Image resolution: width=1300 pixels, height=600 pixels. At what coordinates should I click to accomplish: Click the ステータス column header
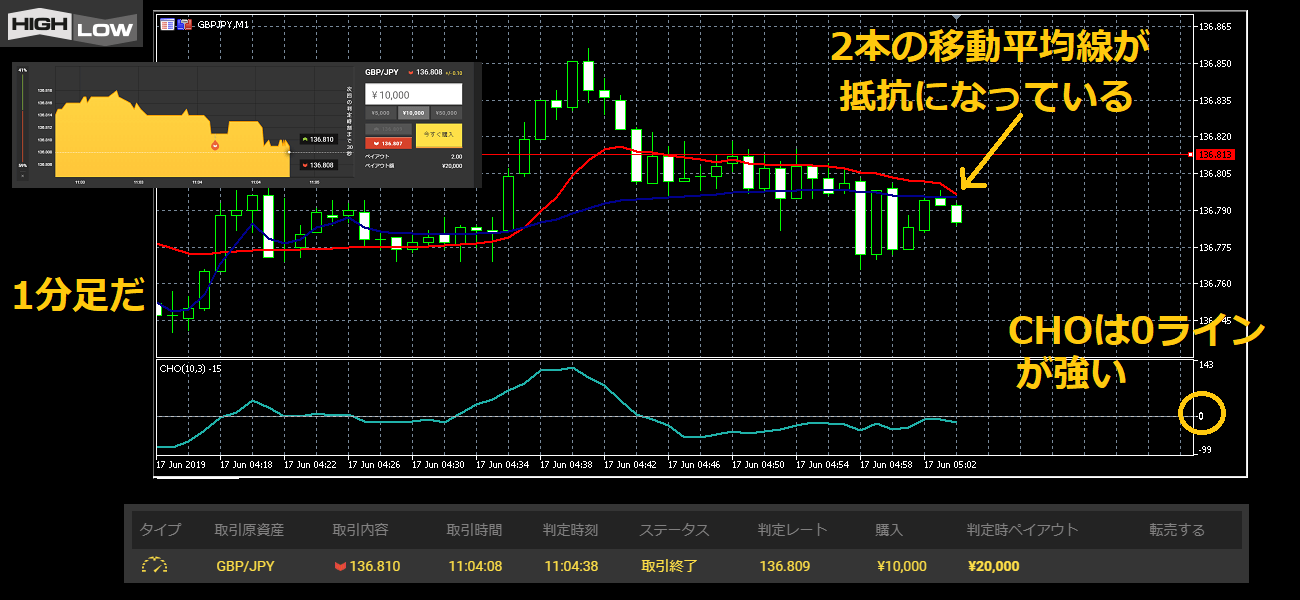(x=673, y=530)
